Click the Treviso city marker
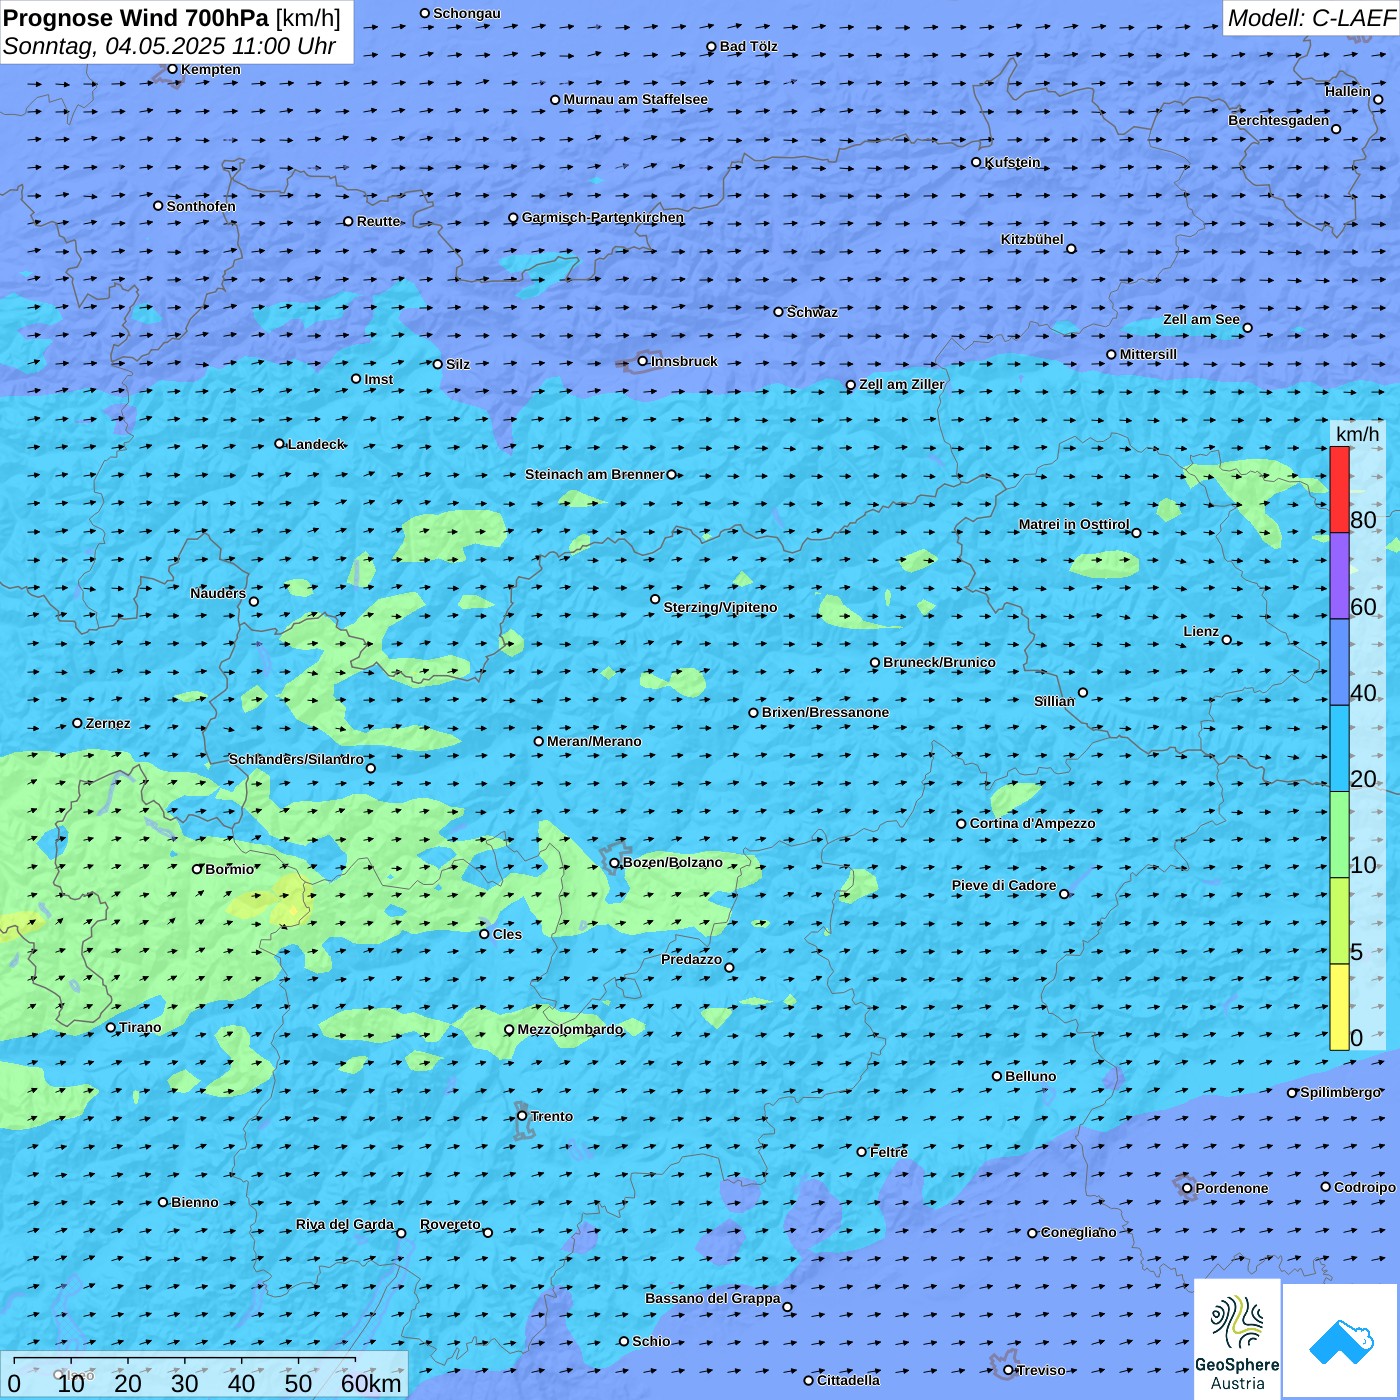This screenshot has height=1400, width=1400. [x=1008, y=1370]
